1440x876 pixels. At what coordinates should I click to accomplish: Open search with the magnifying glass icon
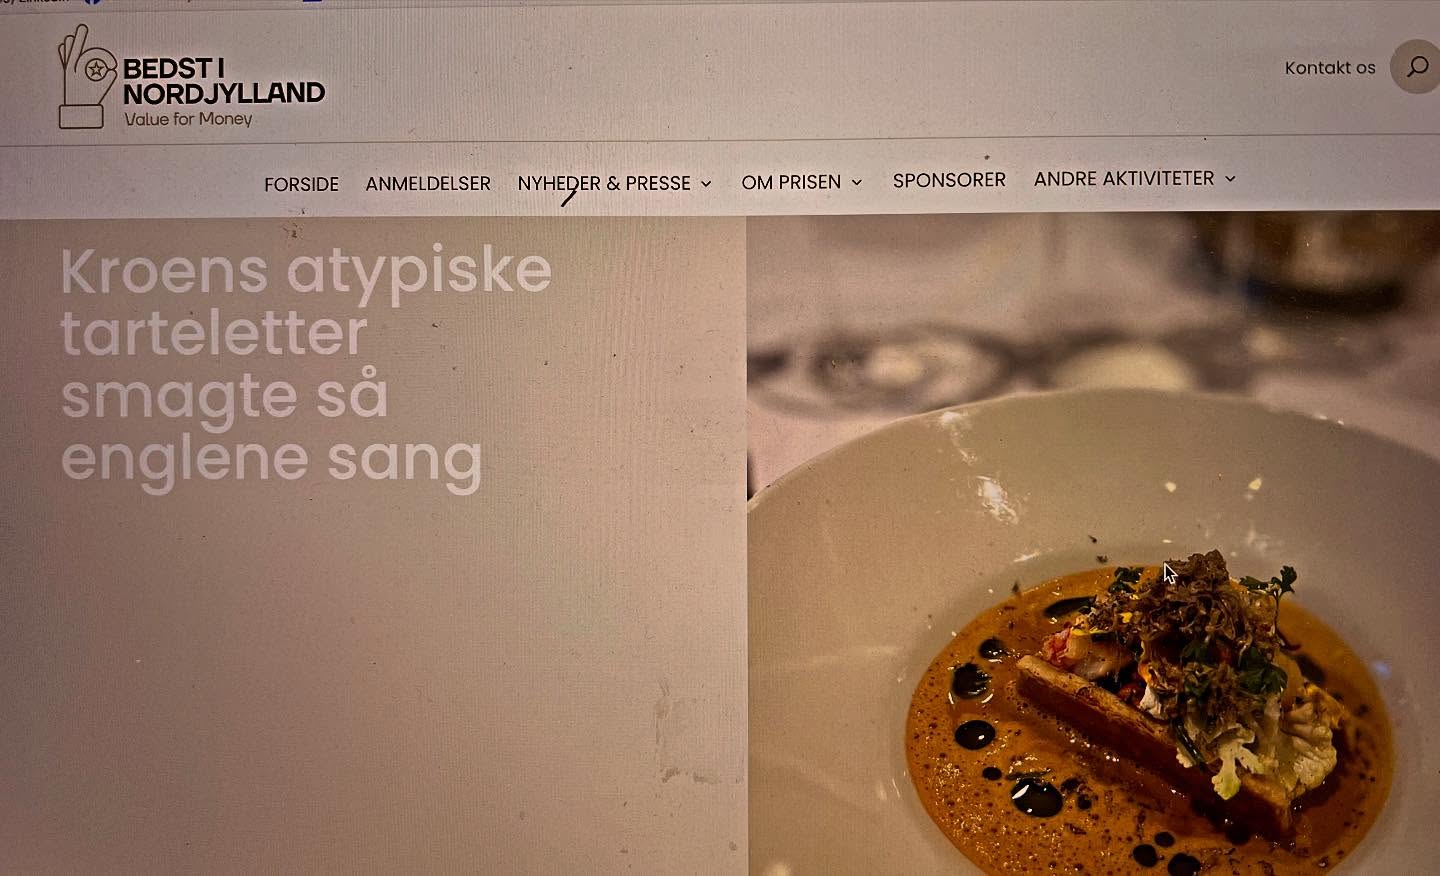click(1417, 67)
